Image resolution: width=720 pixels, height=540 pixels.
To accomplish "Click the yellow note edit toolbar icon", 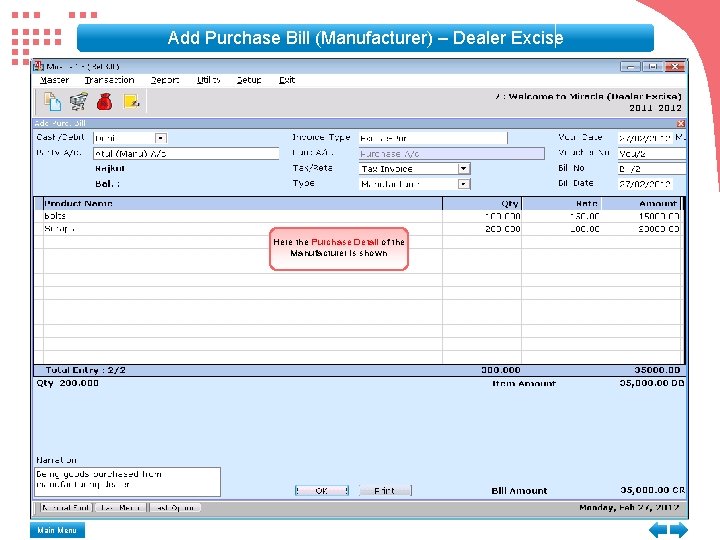I will [132, 101].
